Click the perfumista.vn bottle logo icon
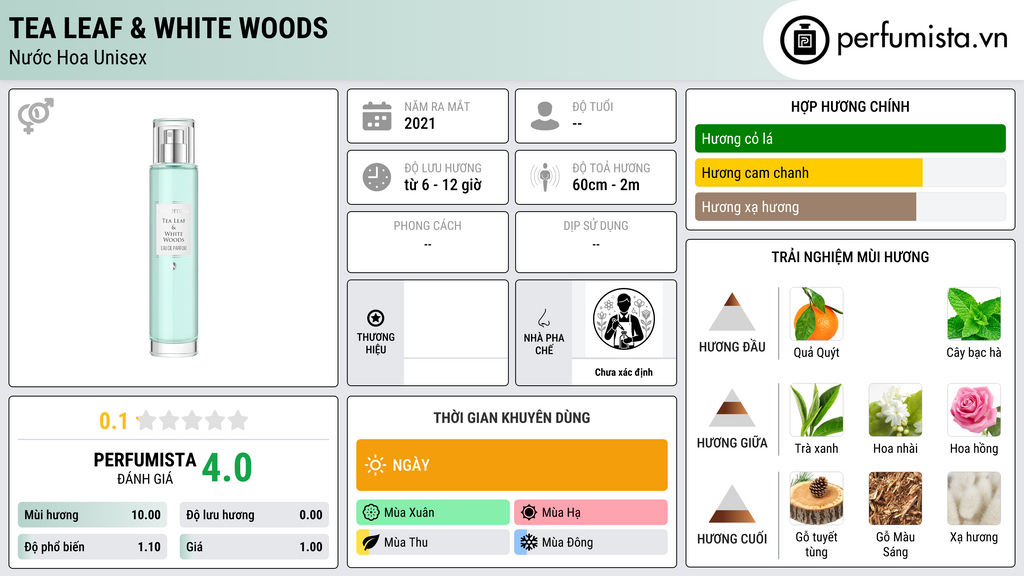This screenshot has height=576, width=1024. (804, 40)
